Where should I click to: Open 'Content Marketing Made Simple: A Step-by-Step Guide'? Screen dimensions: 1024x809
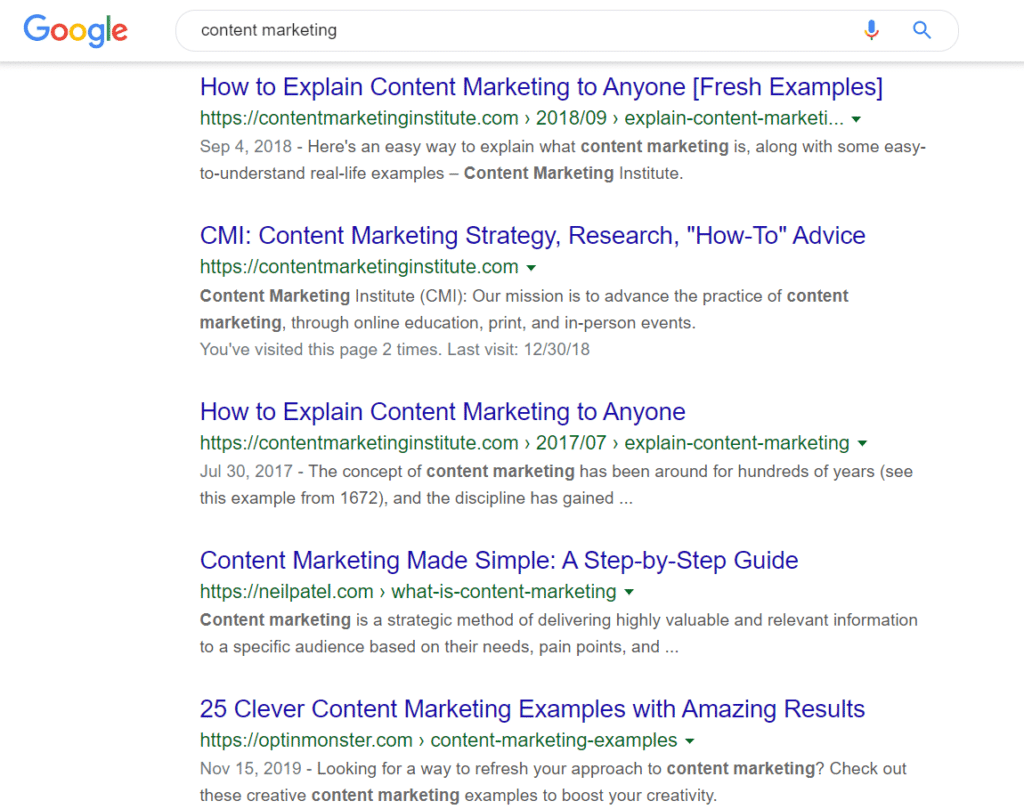(x=500, y=560)
